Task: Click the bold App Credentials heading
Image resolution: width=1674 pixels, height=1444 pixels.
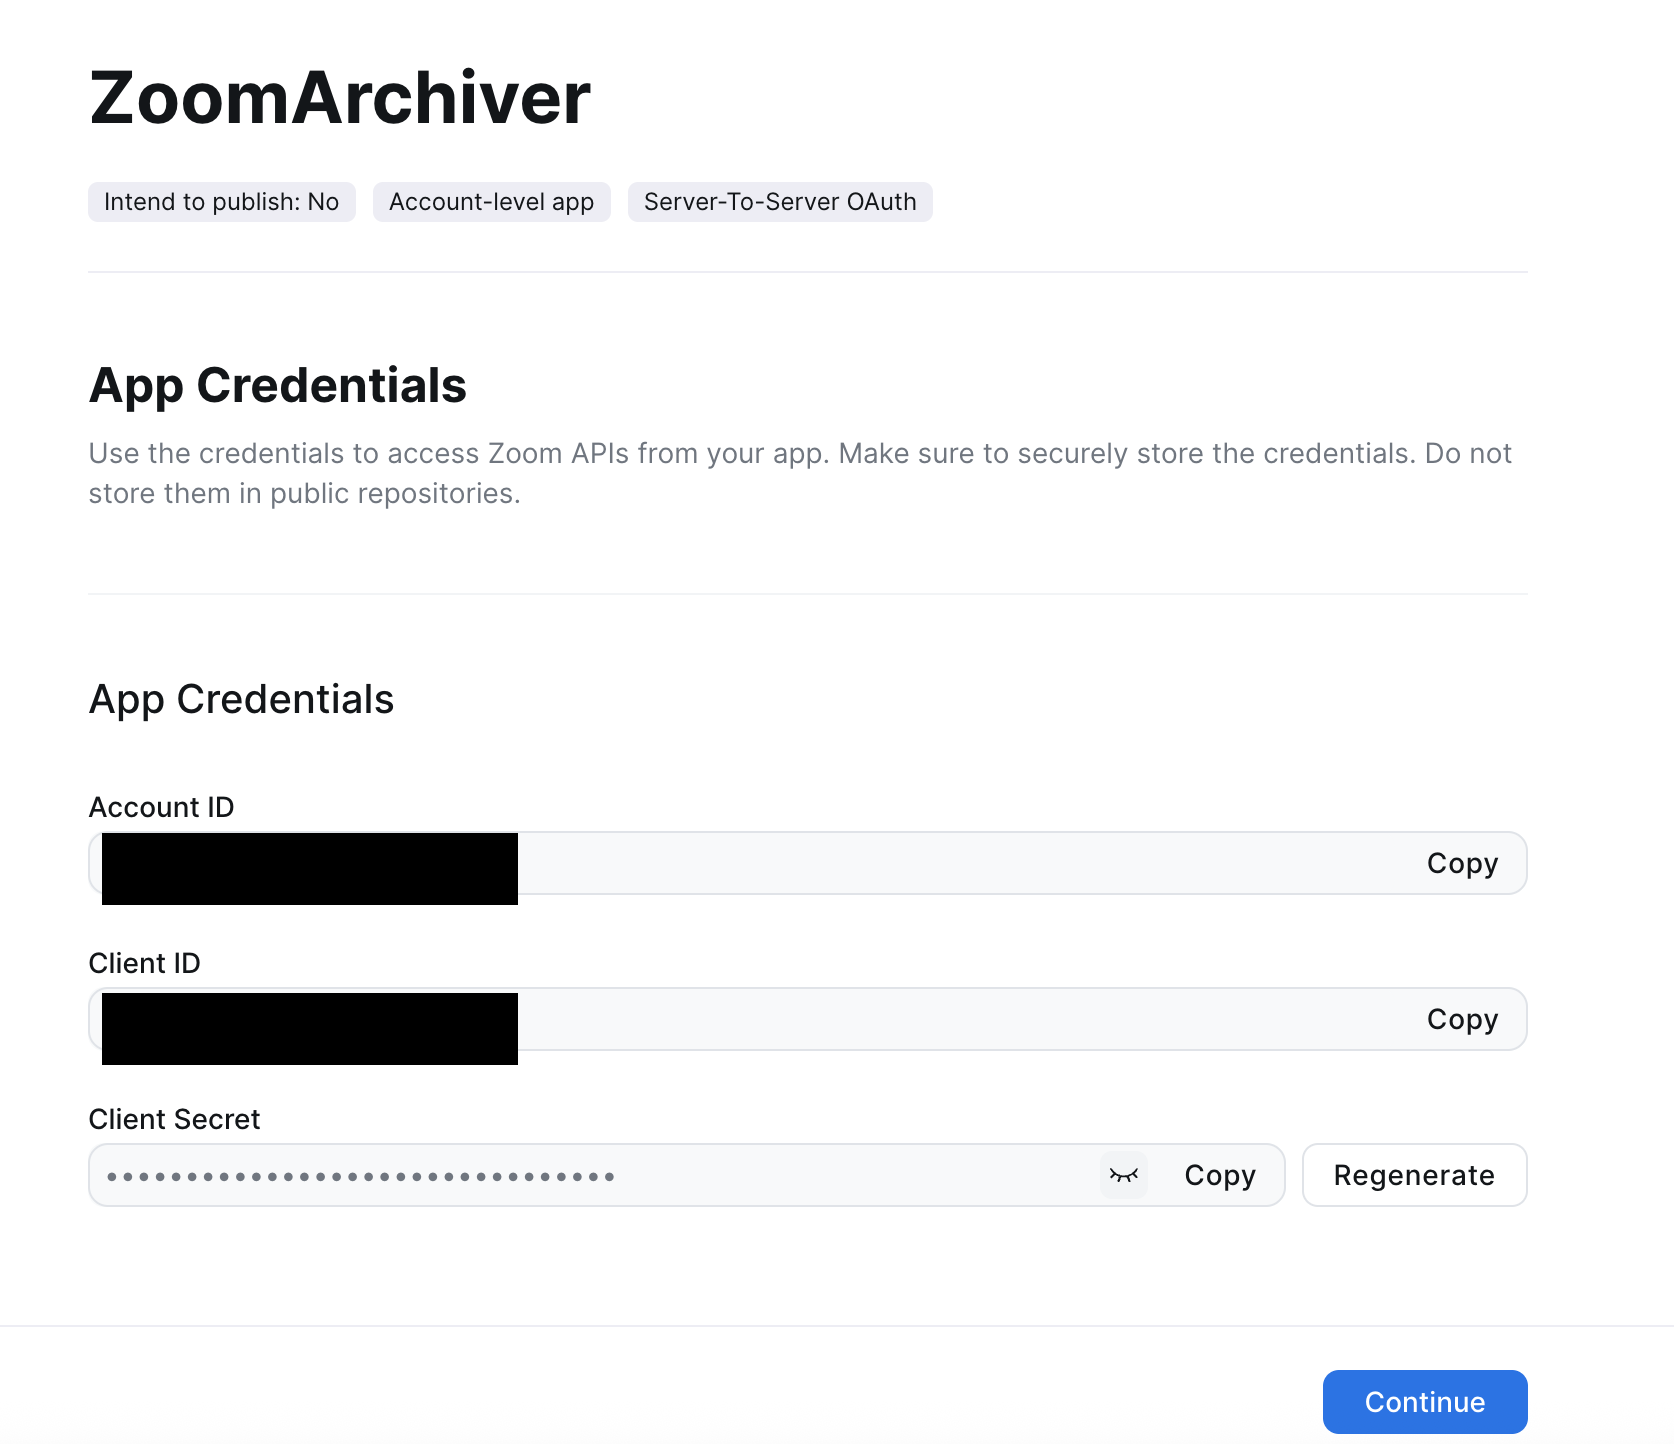Action: [277, 385]
